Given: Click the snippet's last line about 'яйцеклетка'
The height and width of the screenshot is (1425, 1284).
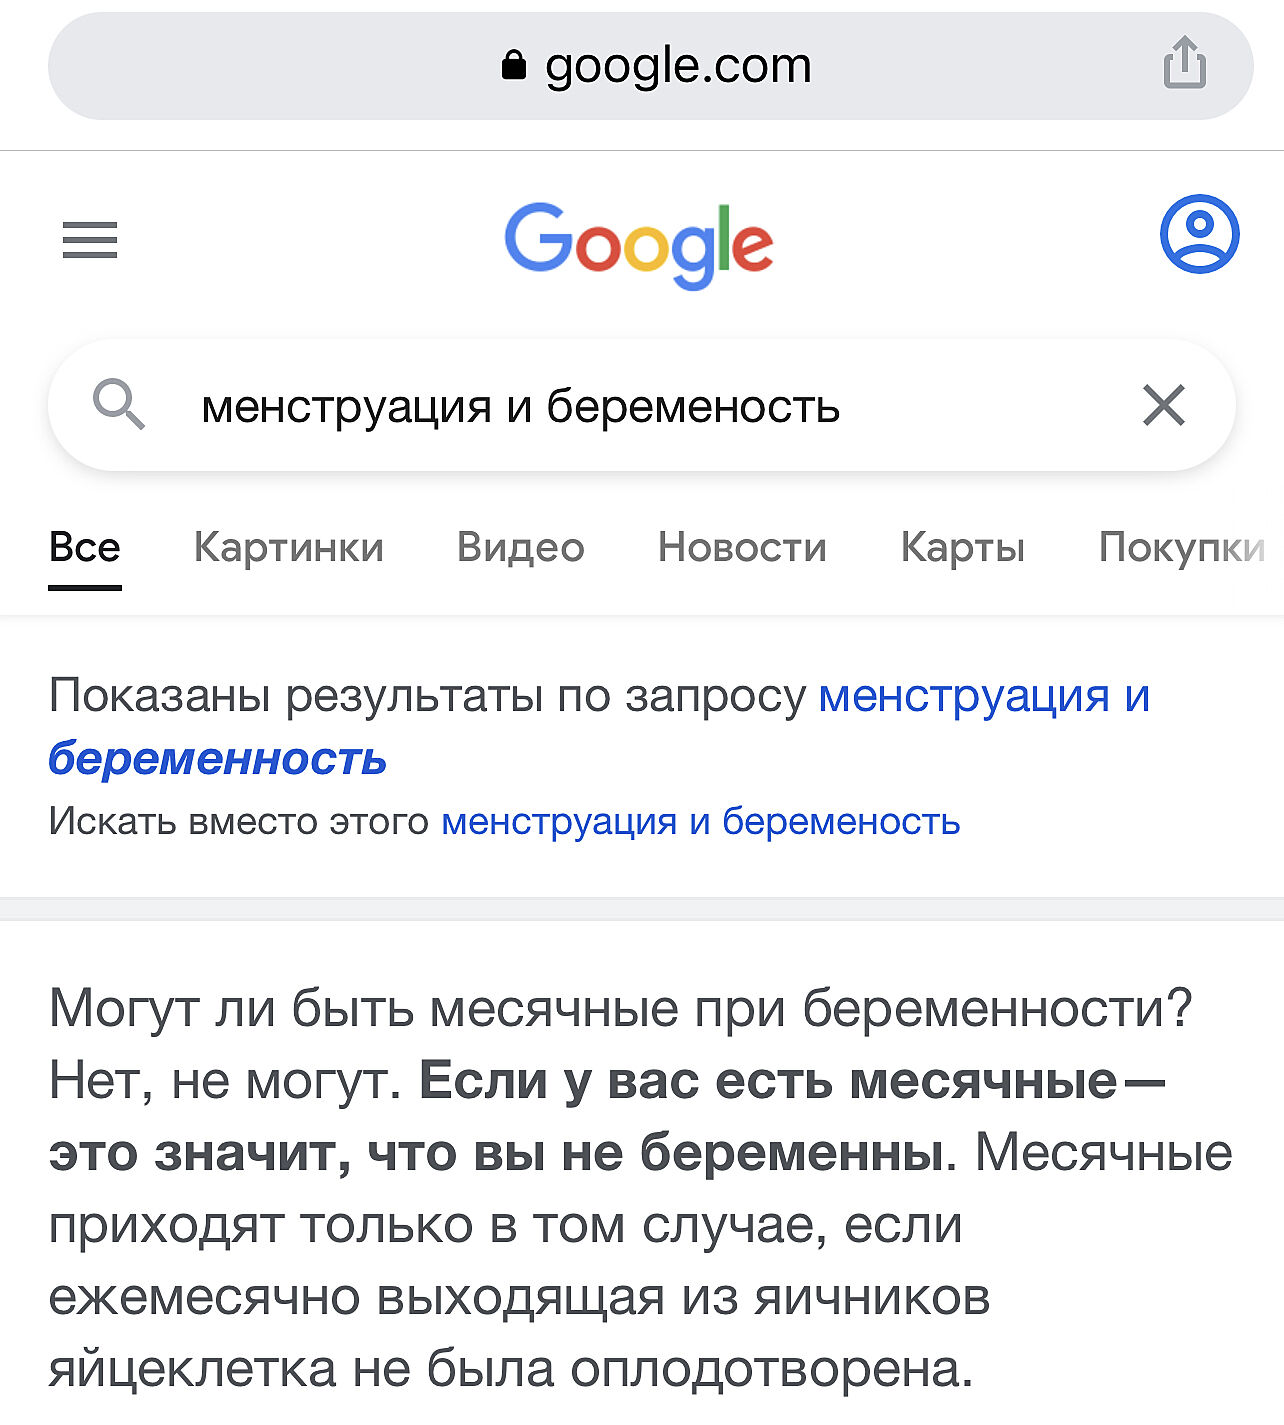Looking at the screenshot, I should 510,1369.
